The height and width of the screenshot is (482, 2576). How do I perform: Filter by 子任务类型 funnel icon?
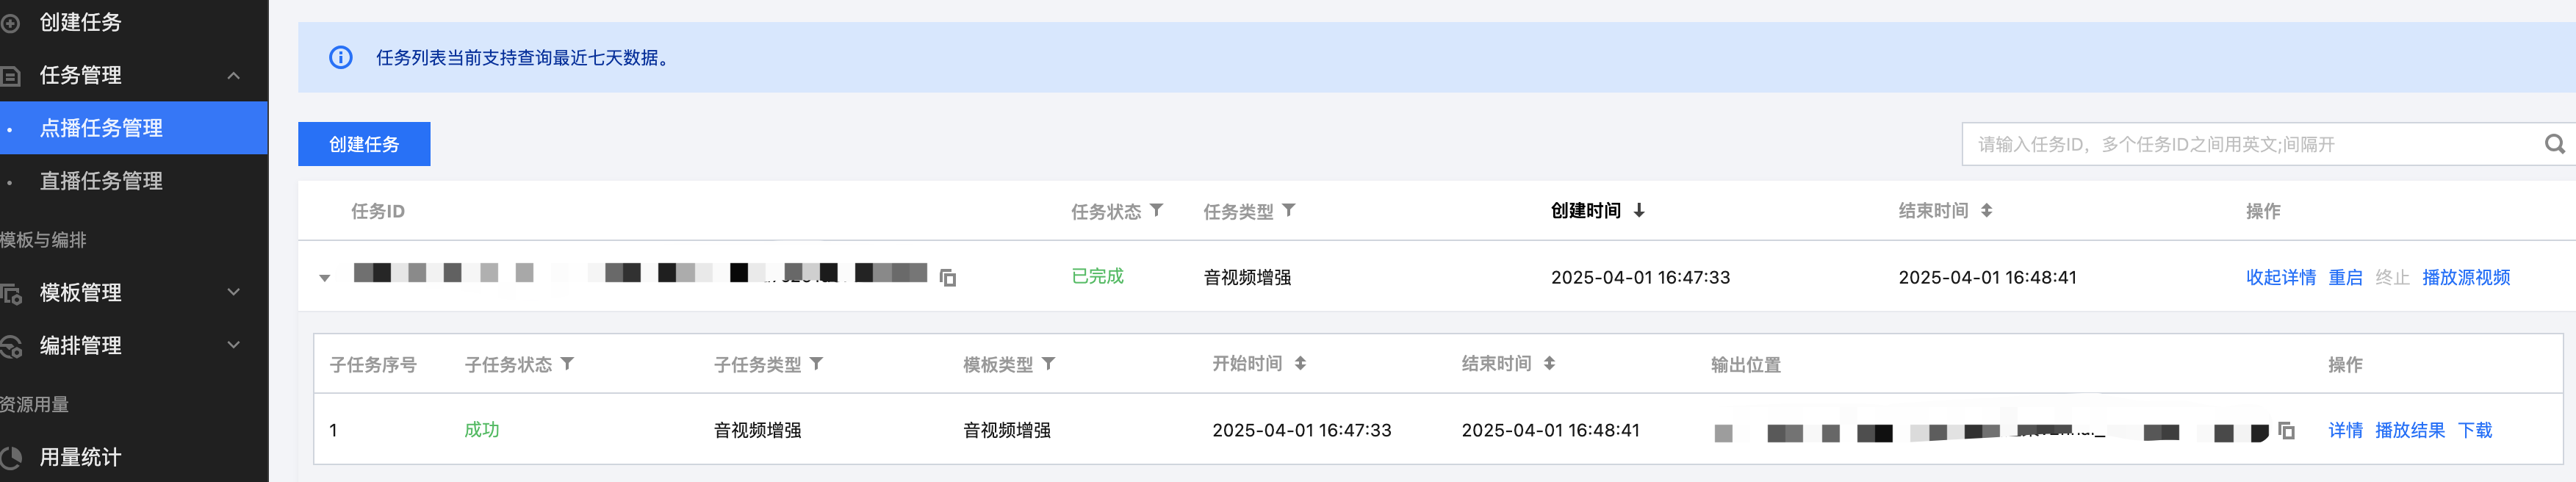click(x=816, y=364)
